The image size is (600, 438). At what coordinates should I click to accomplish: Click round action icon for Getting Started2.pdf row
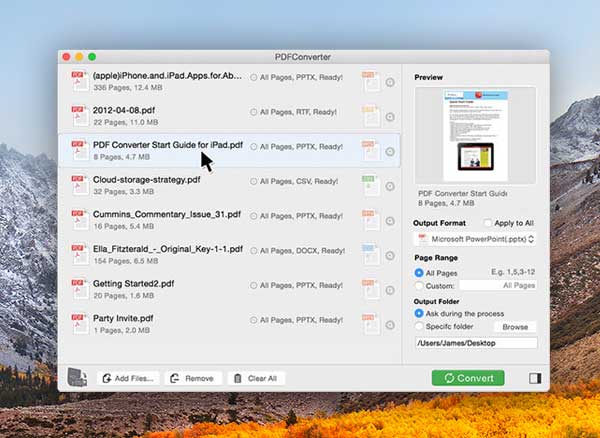click(390, 290)
